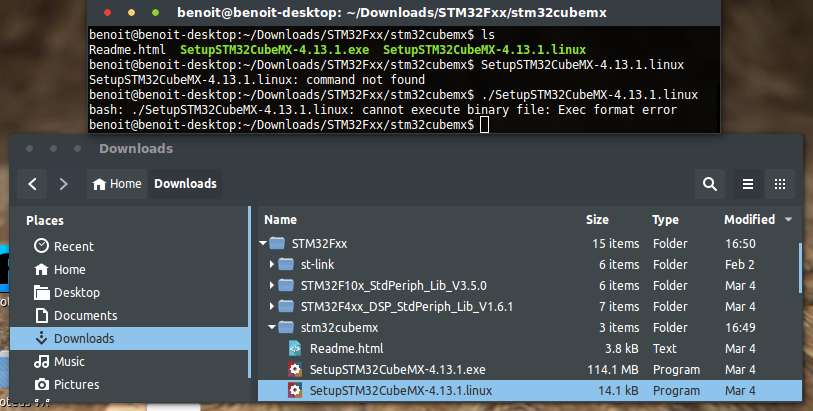Go forward with the right arrow button

(x=64, y=184)
